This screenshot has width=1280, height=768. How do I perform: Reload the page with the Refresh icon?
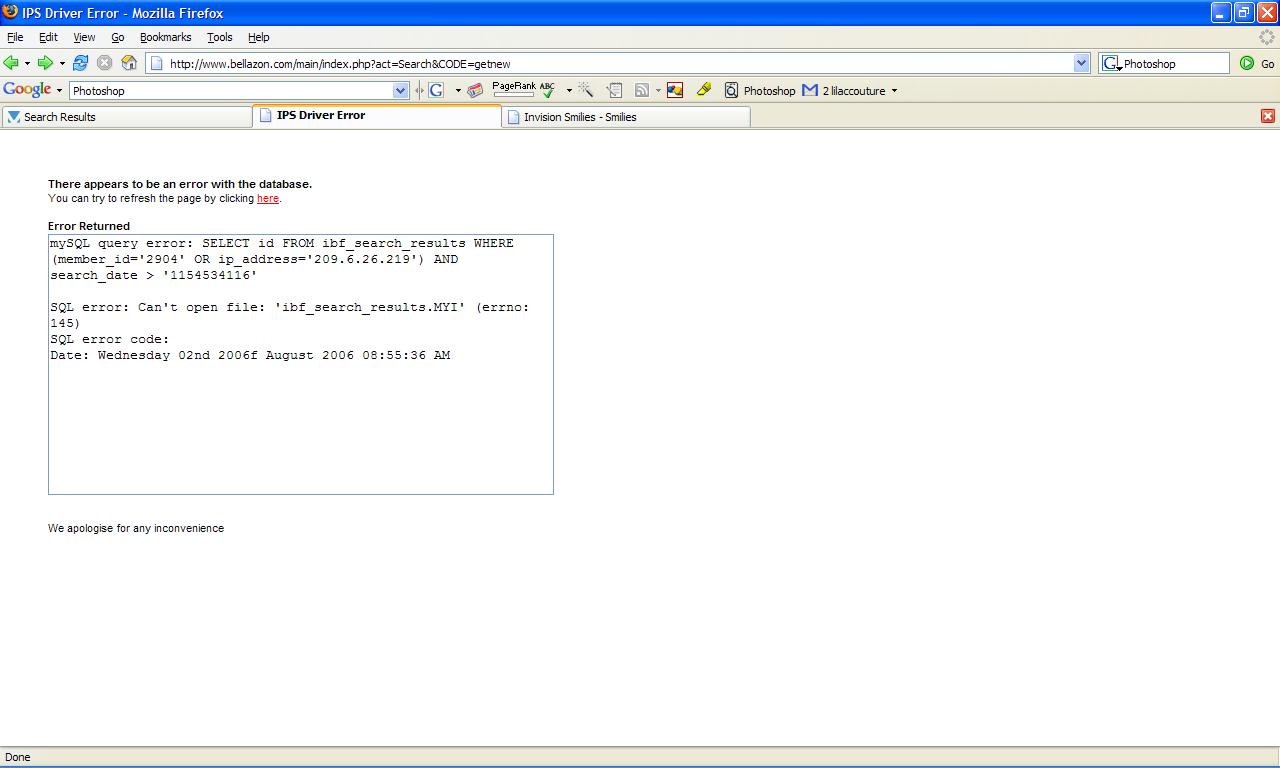coord(81,63)
